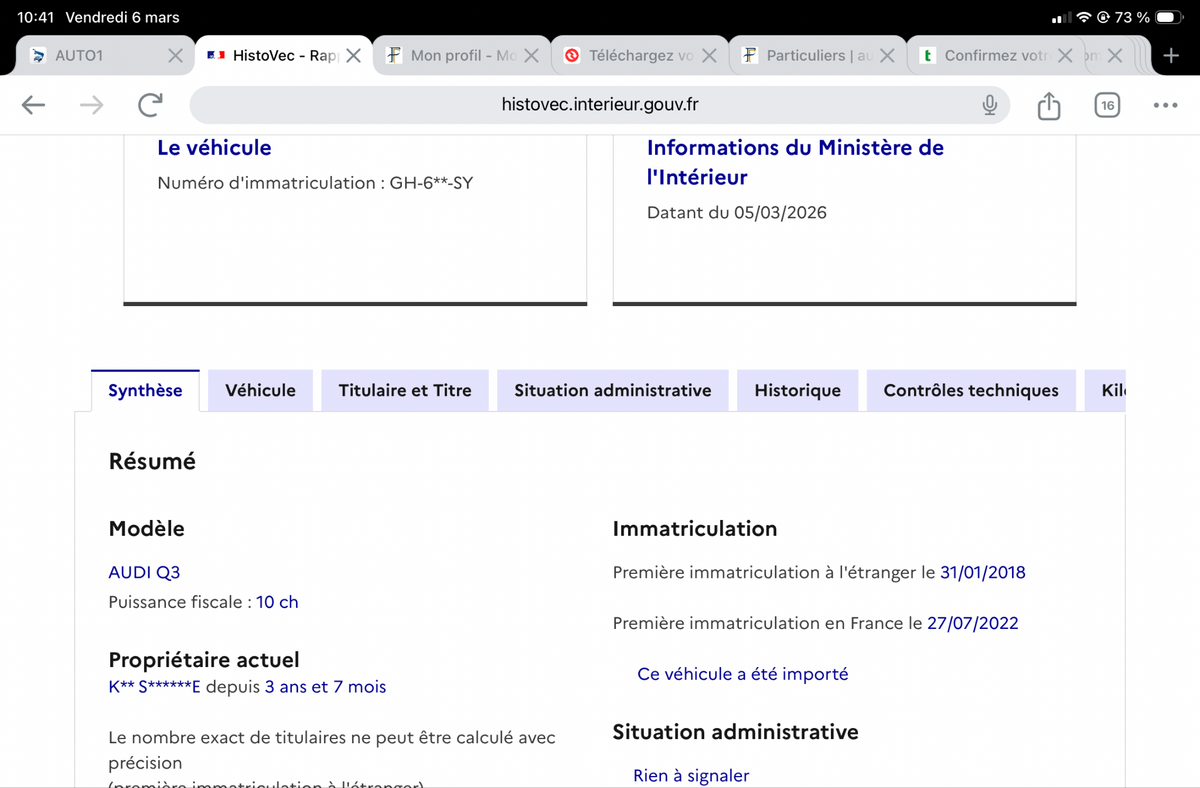1200x788 pixels.
Task: Tap the battery status indicator
Action: (1168, 18)
